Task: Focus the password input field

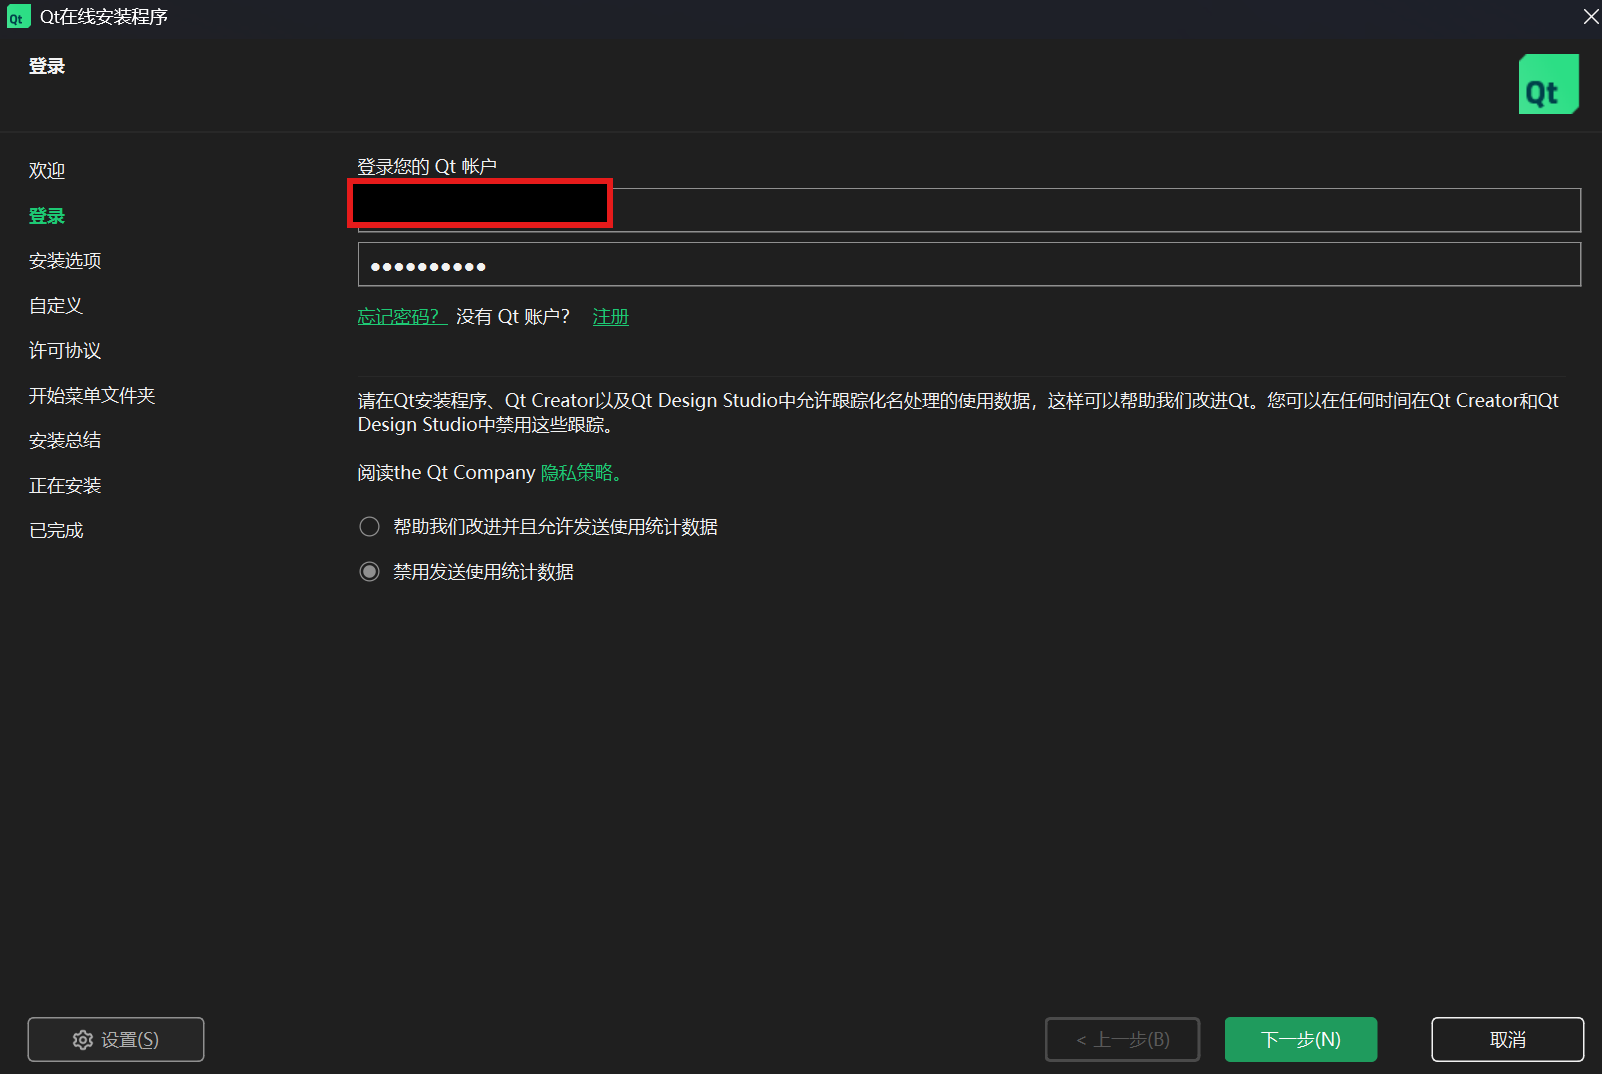Action: 969,265
